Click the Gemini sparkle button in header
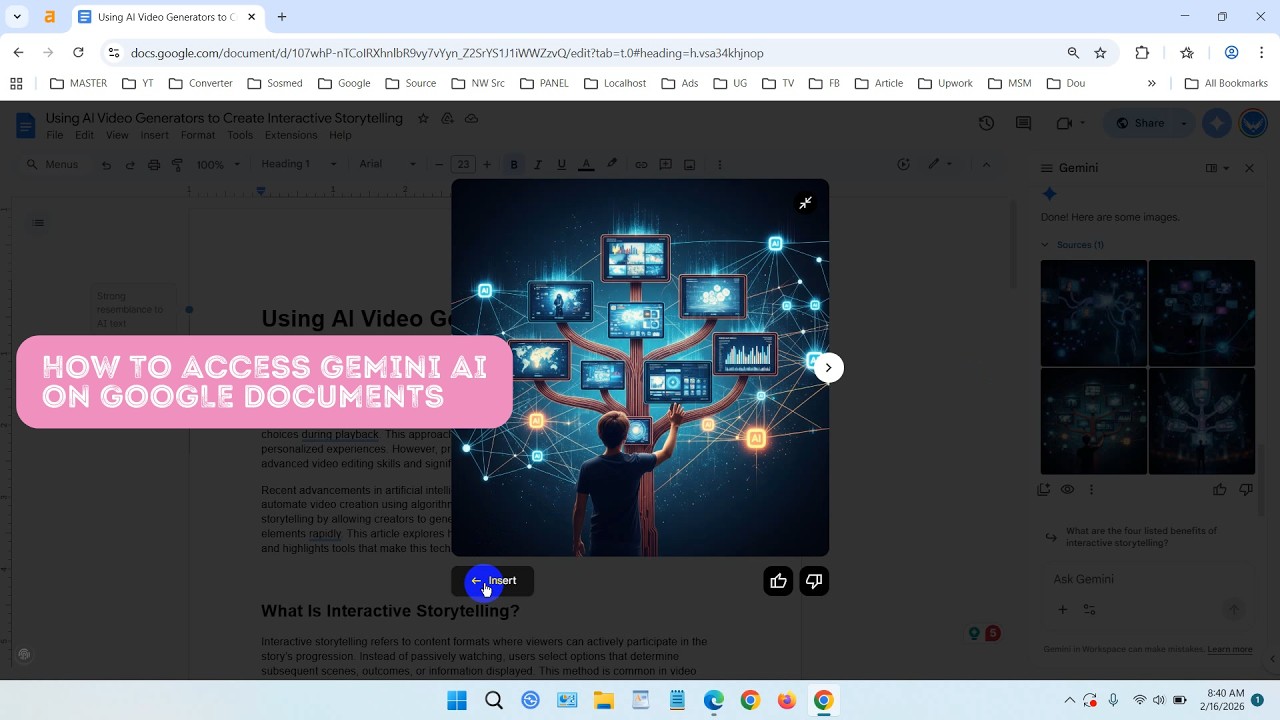The width and height of the screenshot is (1280, 720). click(1217, 123)
